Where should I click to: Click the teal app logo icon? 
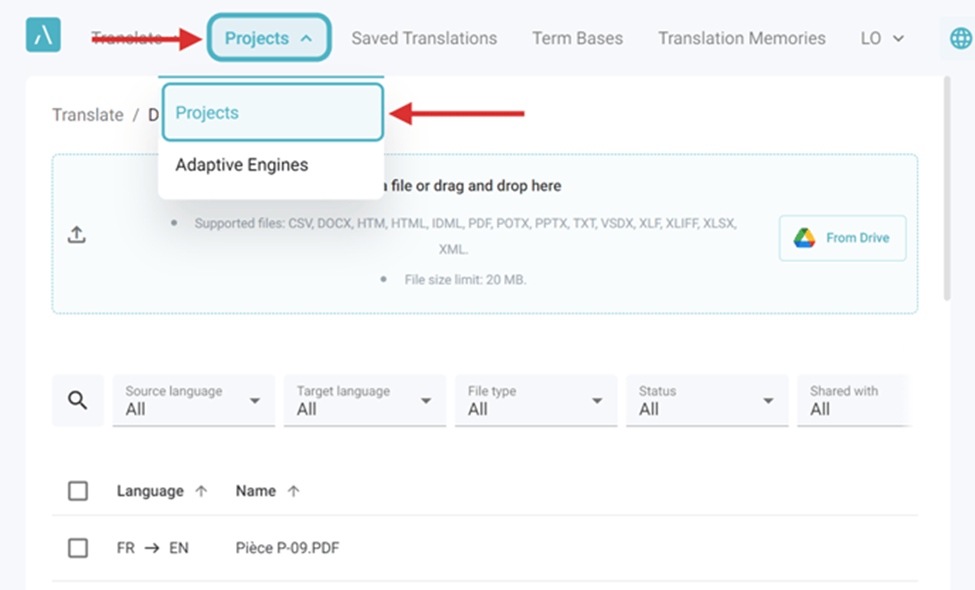tap(43, 35)
